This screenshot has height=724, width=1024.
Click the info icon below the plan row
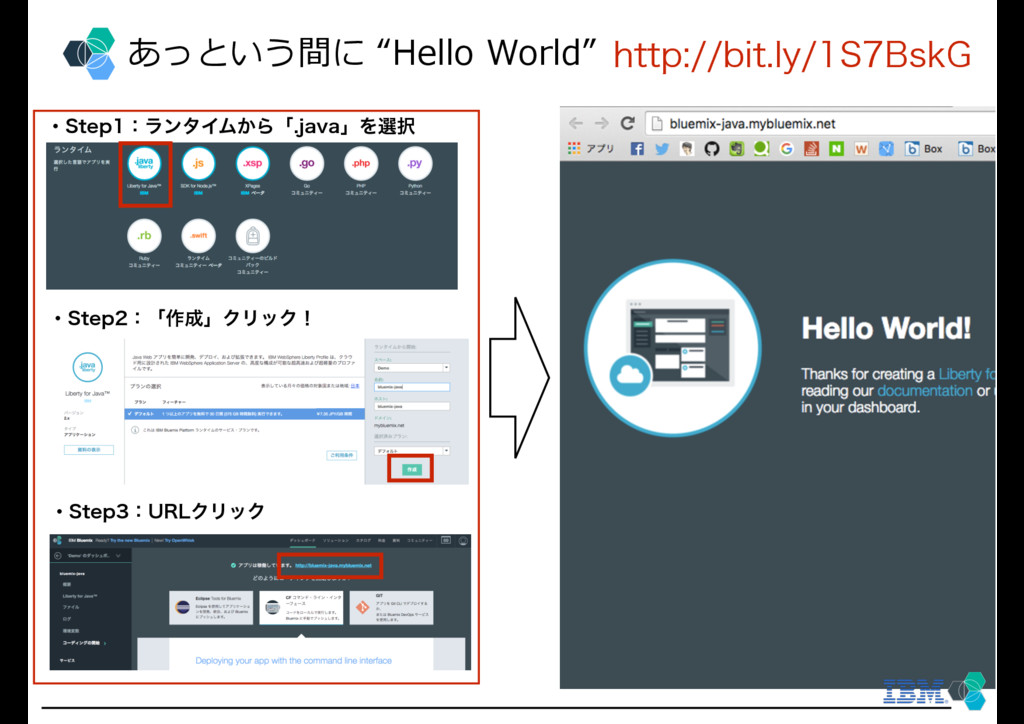pyautogui.click(x=135, y=430)
